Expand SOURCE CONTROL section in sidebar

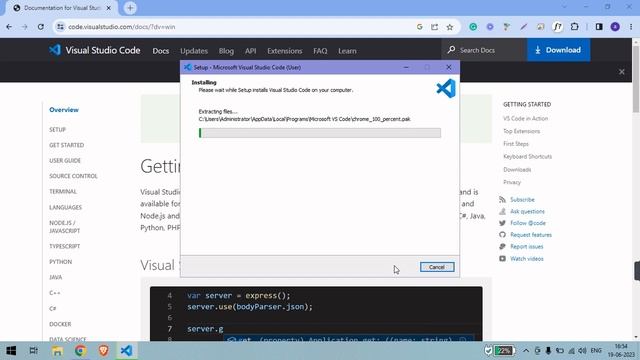coord(73,176)
